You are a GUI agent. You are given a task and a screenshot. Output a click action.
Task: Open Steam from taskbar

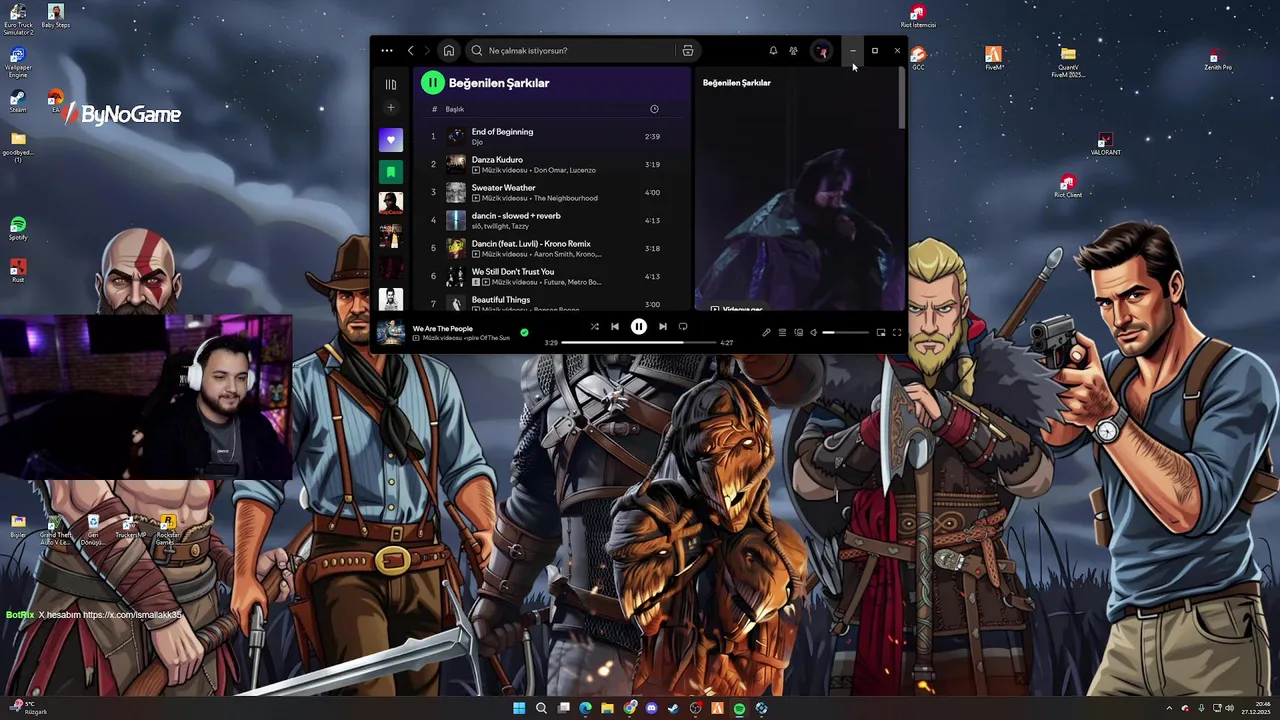point(673,708)
